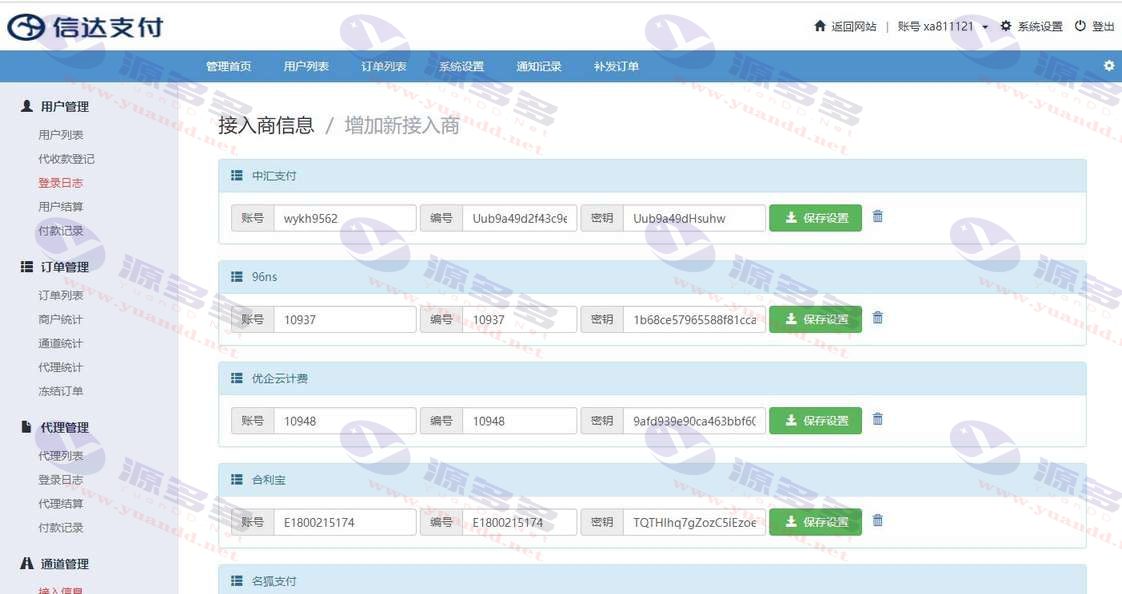The width and height of the screenshot is (1122, 594).
Task: Open 订单列表 in the sidebar
Action: [61, 295]
